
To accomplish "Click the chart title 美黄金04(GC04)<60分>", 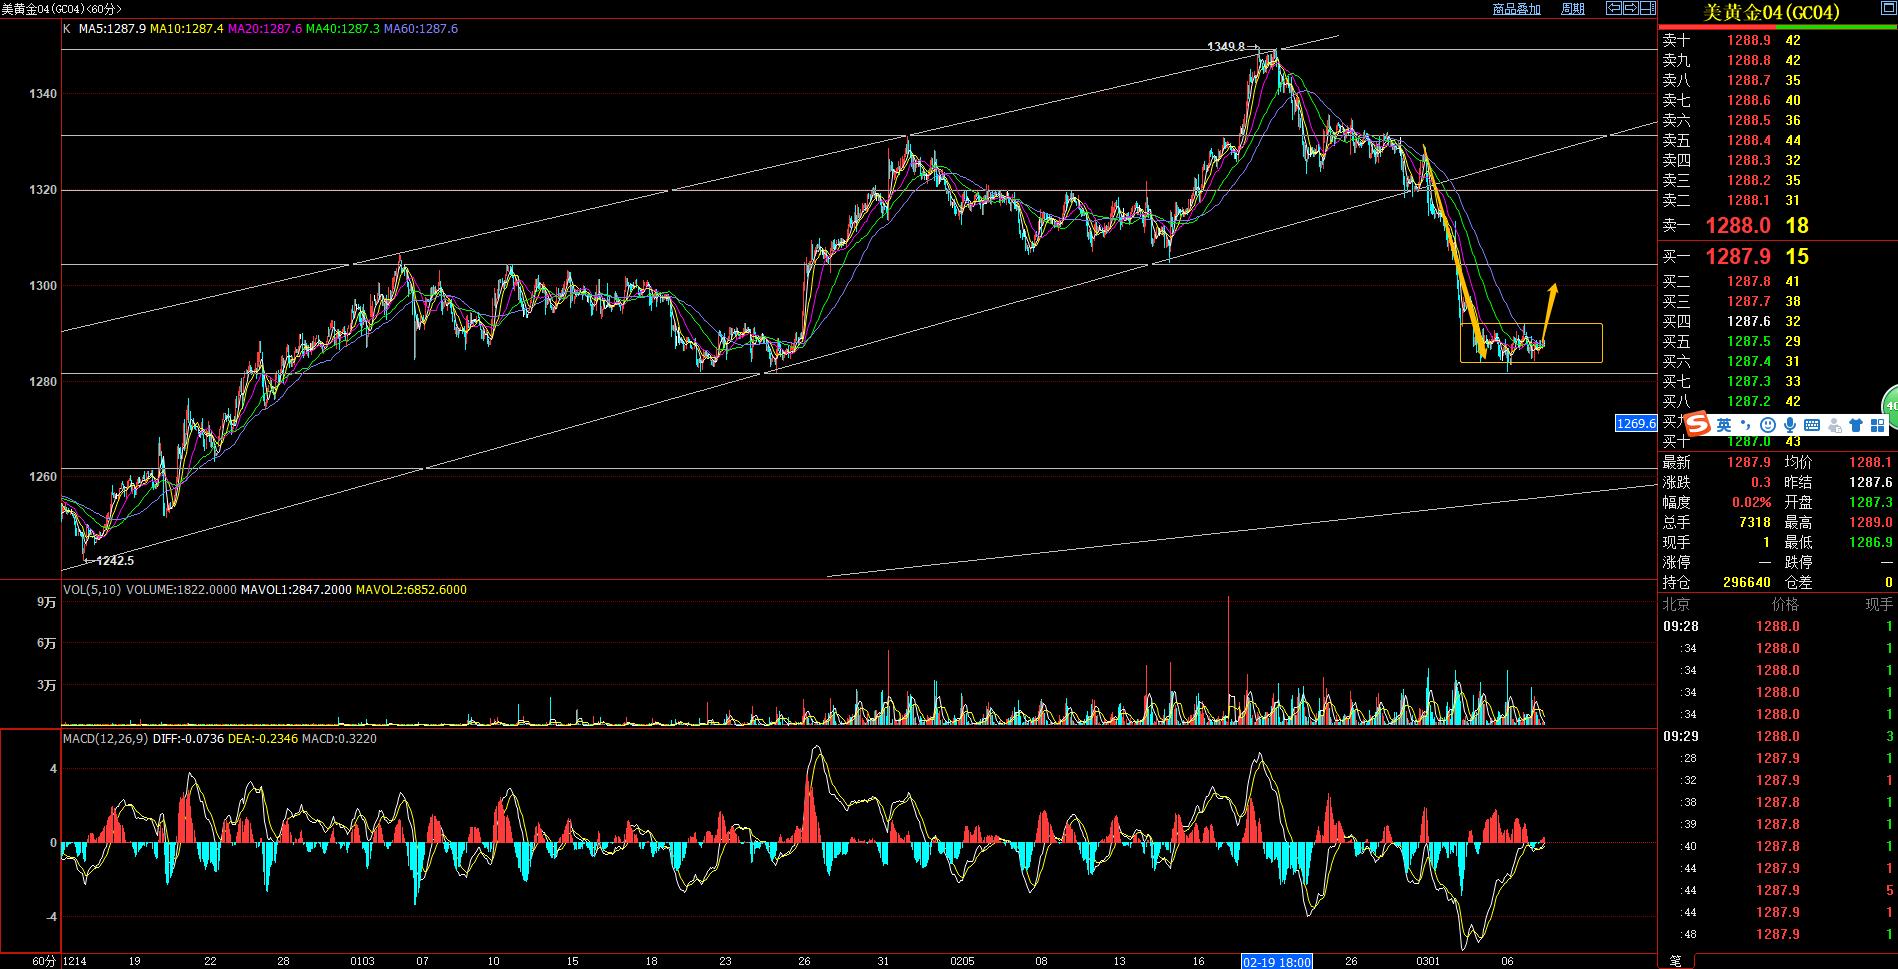I will (62, 9).
